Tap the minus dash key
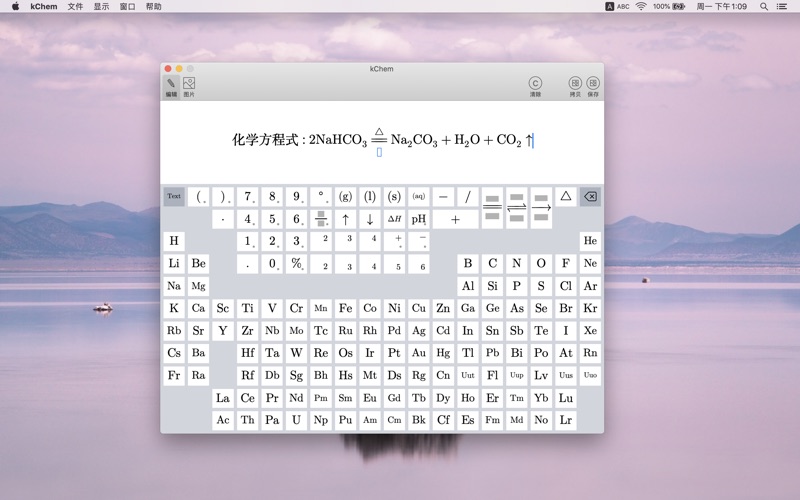Image resolution: width=800 pixels, height=500 pixels. (443, 196)
